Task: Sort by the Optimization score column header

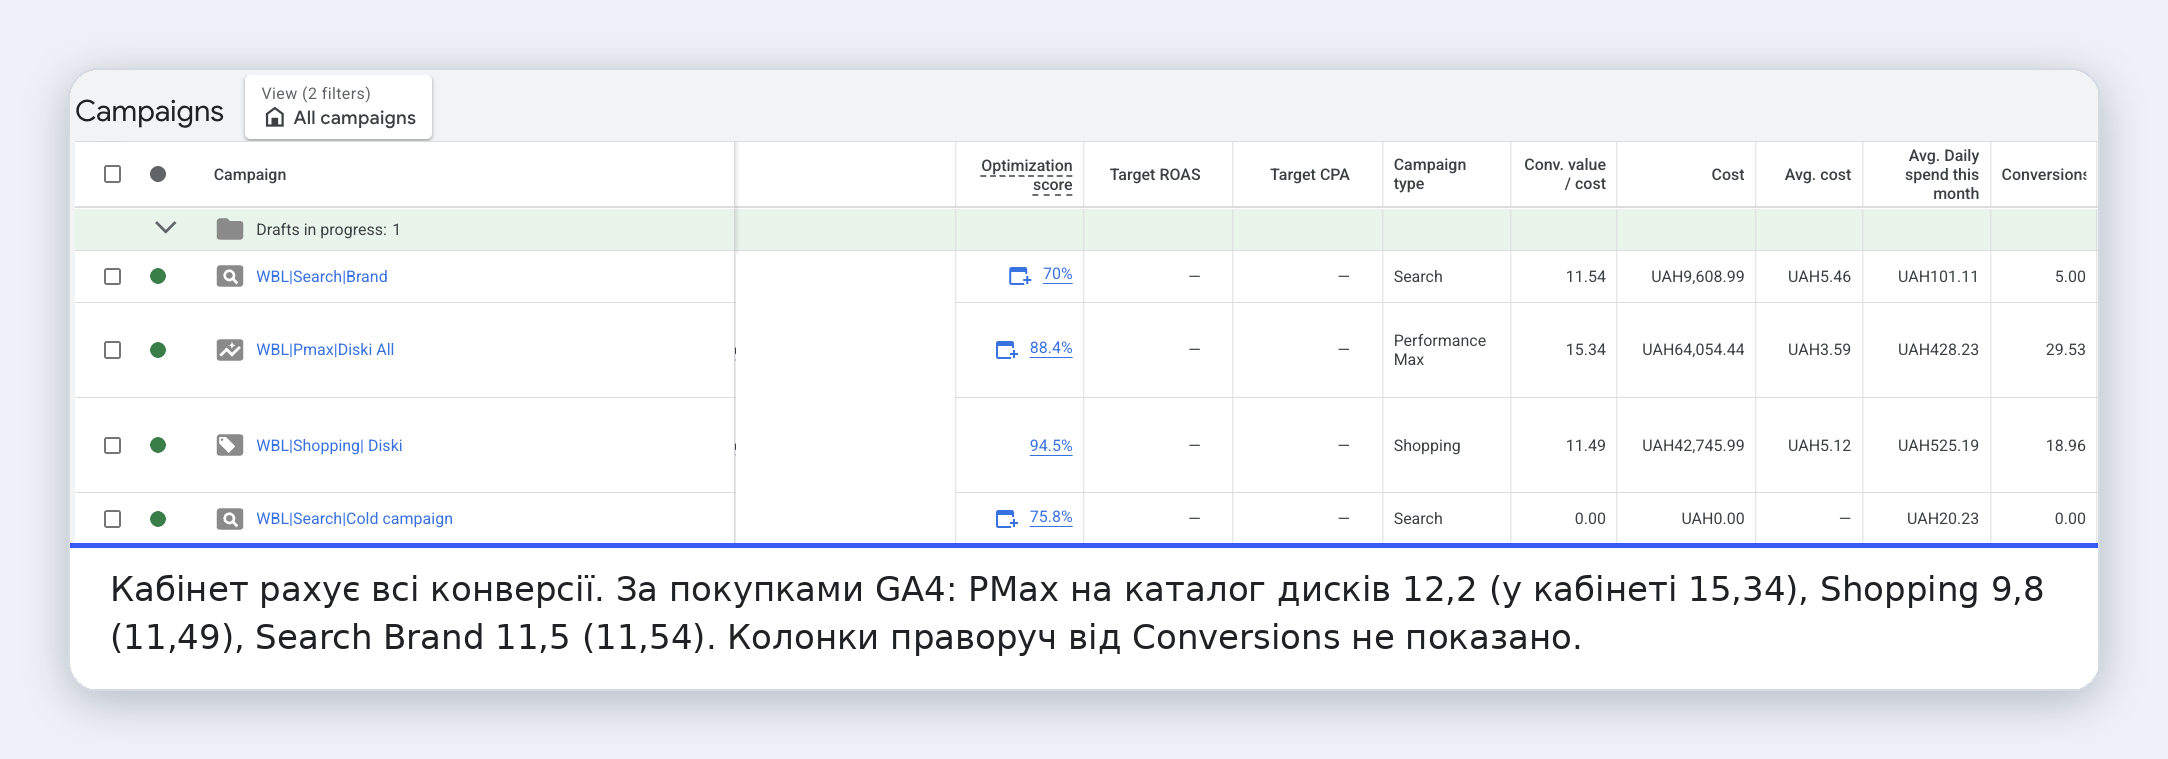Action: 1027,175
